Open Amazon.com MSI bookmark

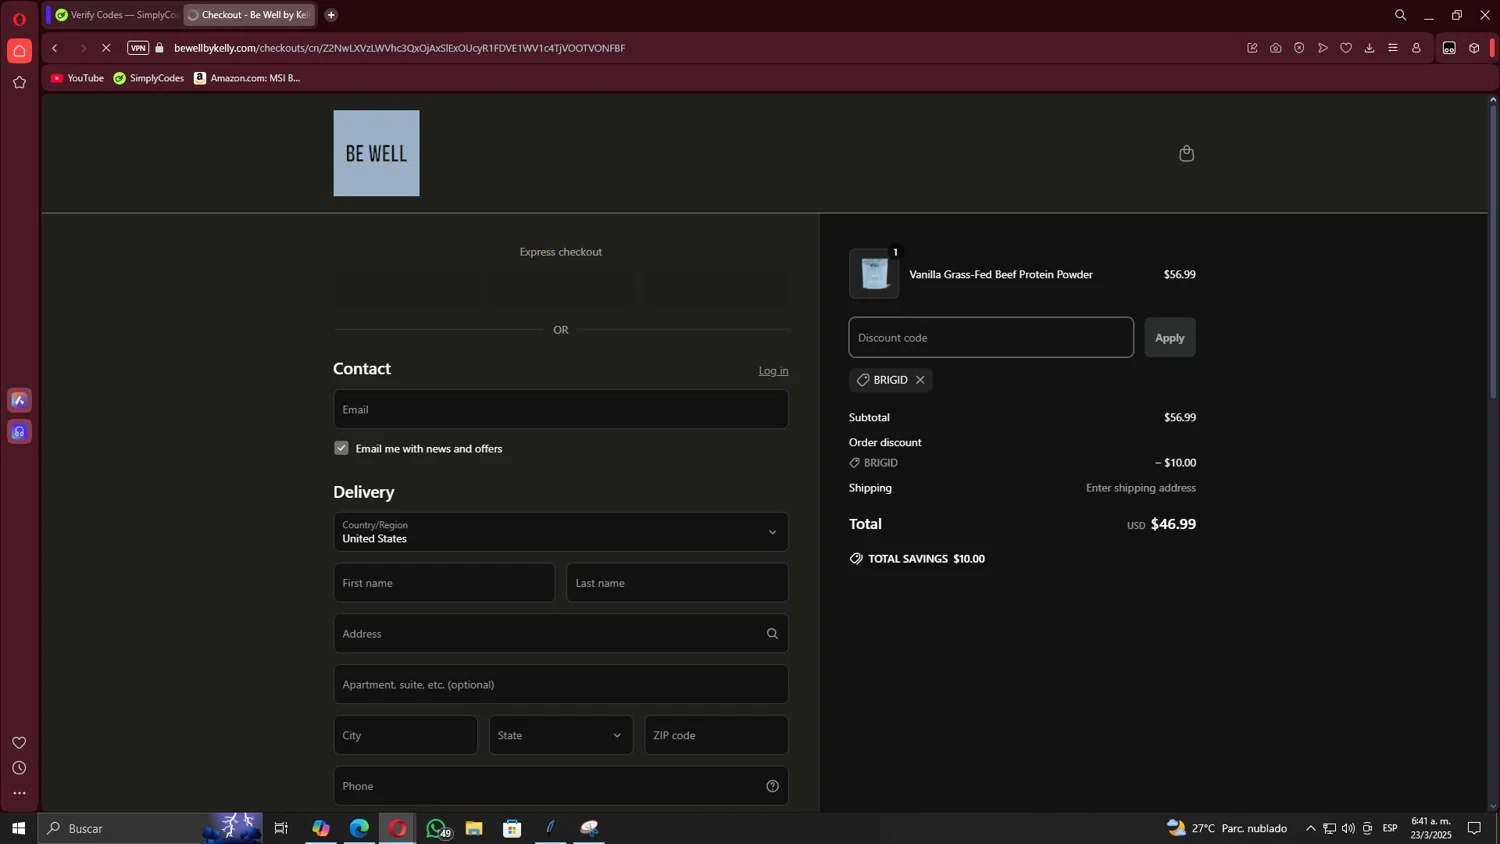click(247, 78)
